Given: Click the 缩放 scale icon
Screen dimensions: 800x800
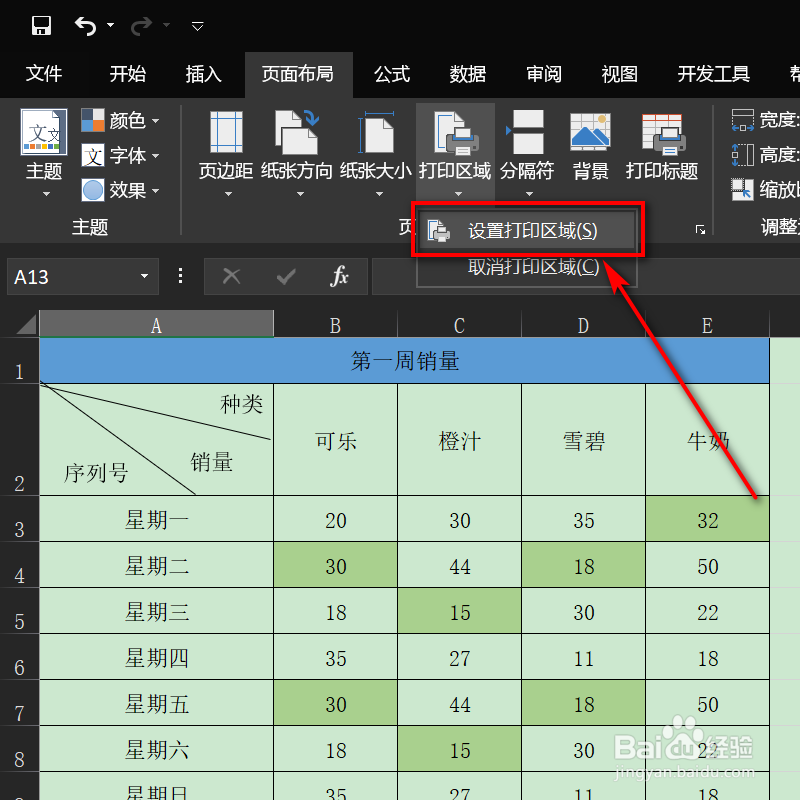Looking at the screenshot, I should coord(743,190).
